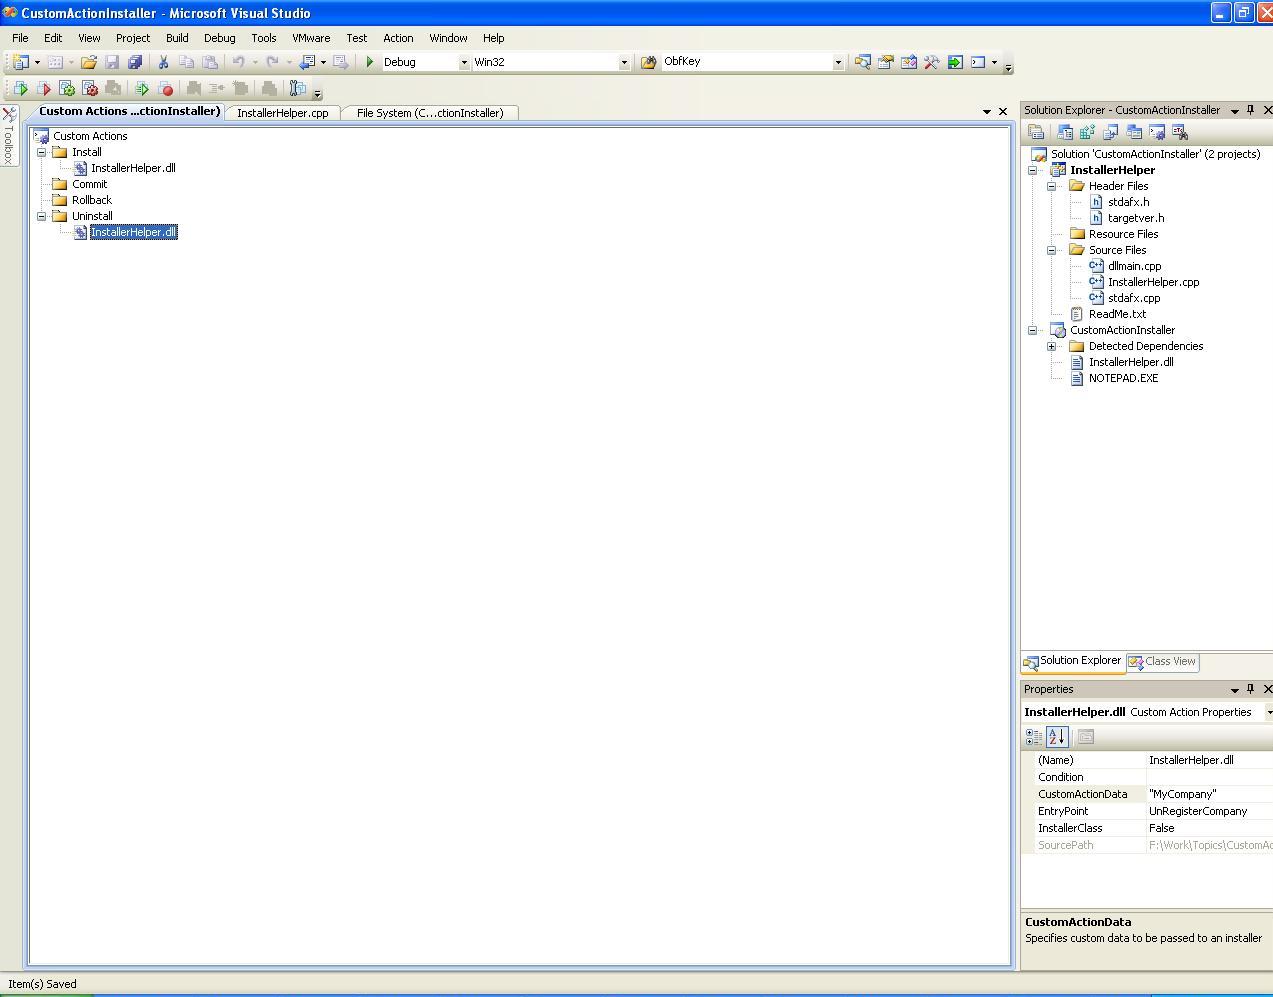Viewport: 1273px width, 997px height.
Task: Open the Solution Explorer toolbar icon
Action: pyautogui.click(x=862, y=62)
